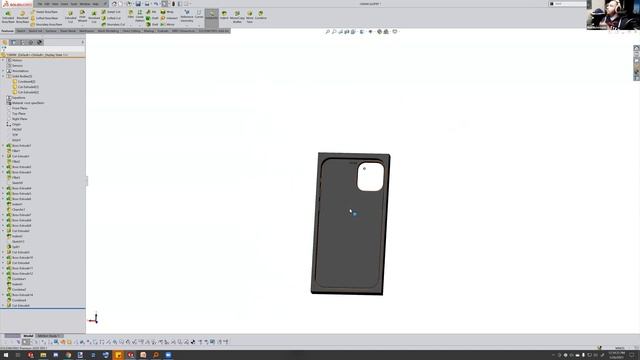Click Zoom to Fit in view toolbar

click(327, 31)
